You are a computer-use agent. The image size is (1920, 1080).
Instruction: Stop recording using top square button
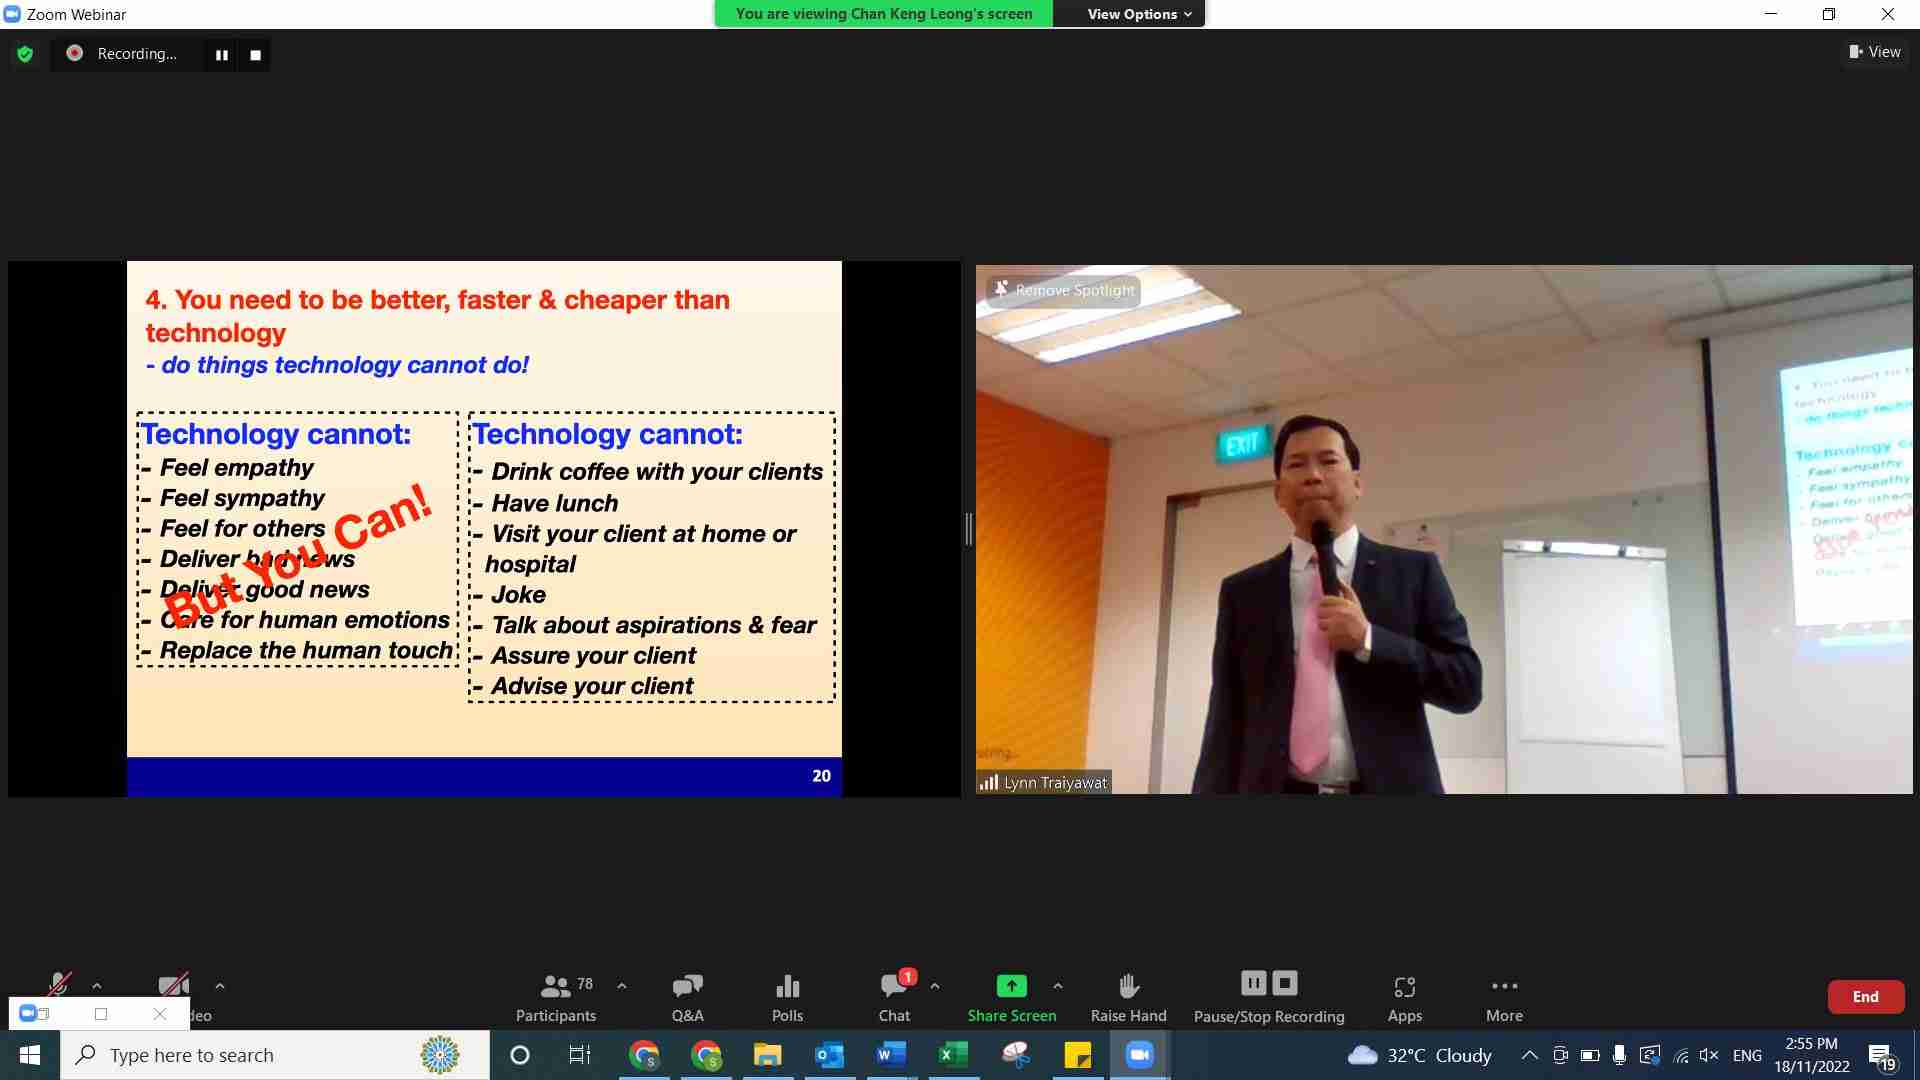(255, 55)
